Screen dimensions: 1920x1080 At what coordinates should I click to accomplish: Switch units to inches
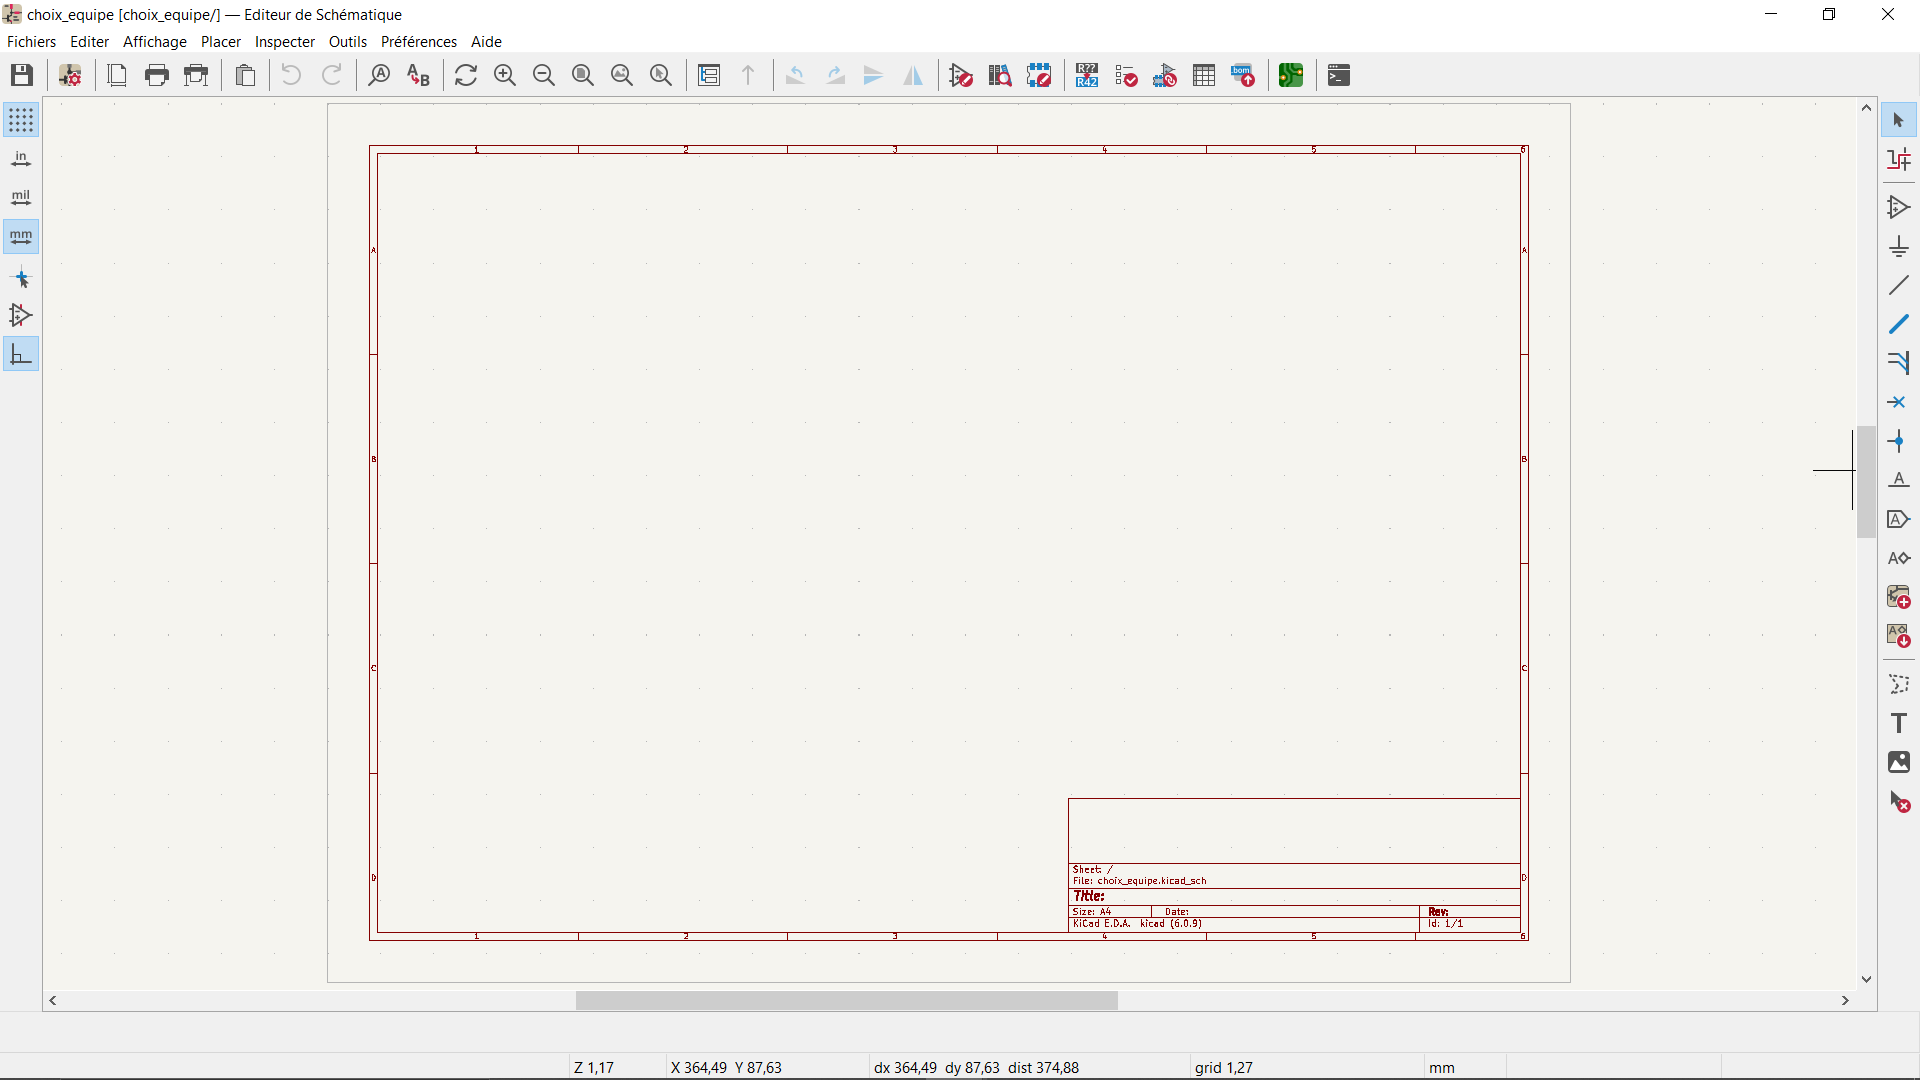click(21, 159)
